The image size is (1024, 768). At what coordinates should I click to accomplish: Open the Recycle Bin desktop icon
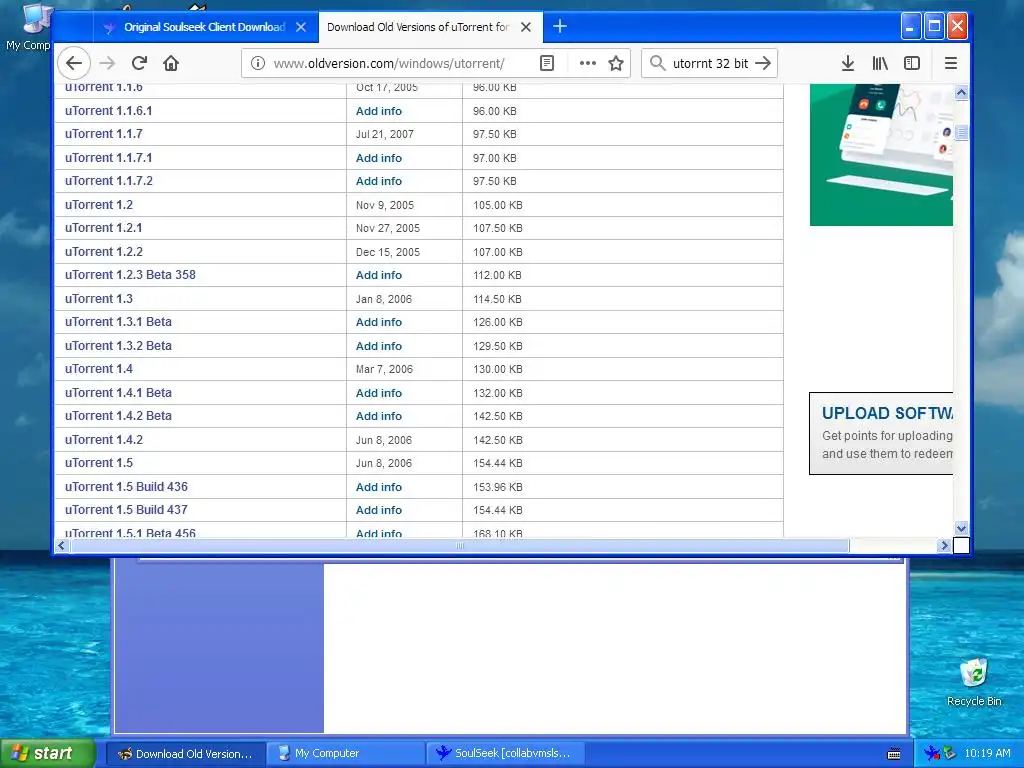pos(974,682)
